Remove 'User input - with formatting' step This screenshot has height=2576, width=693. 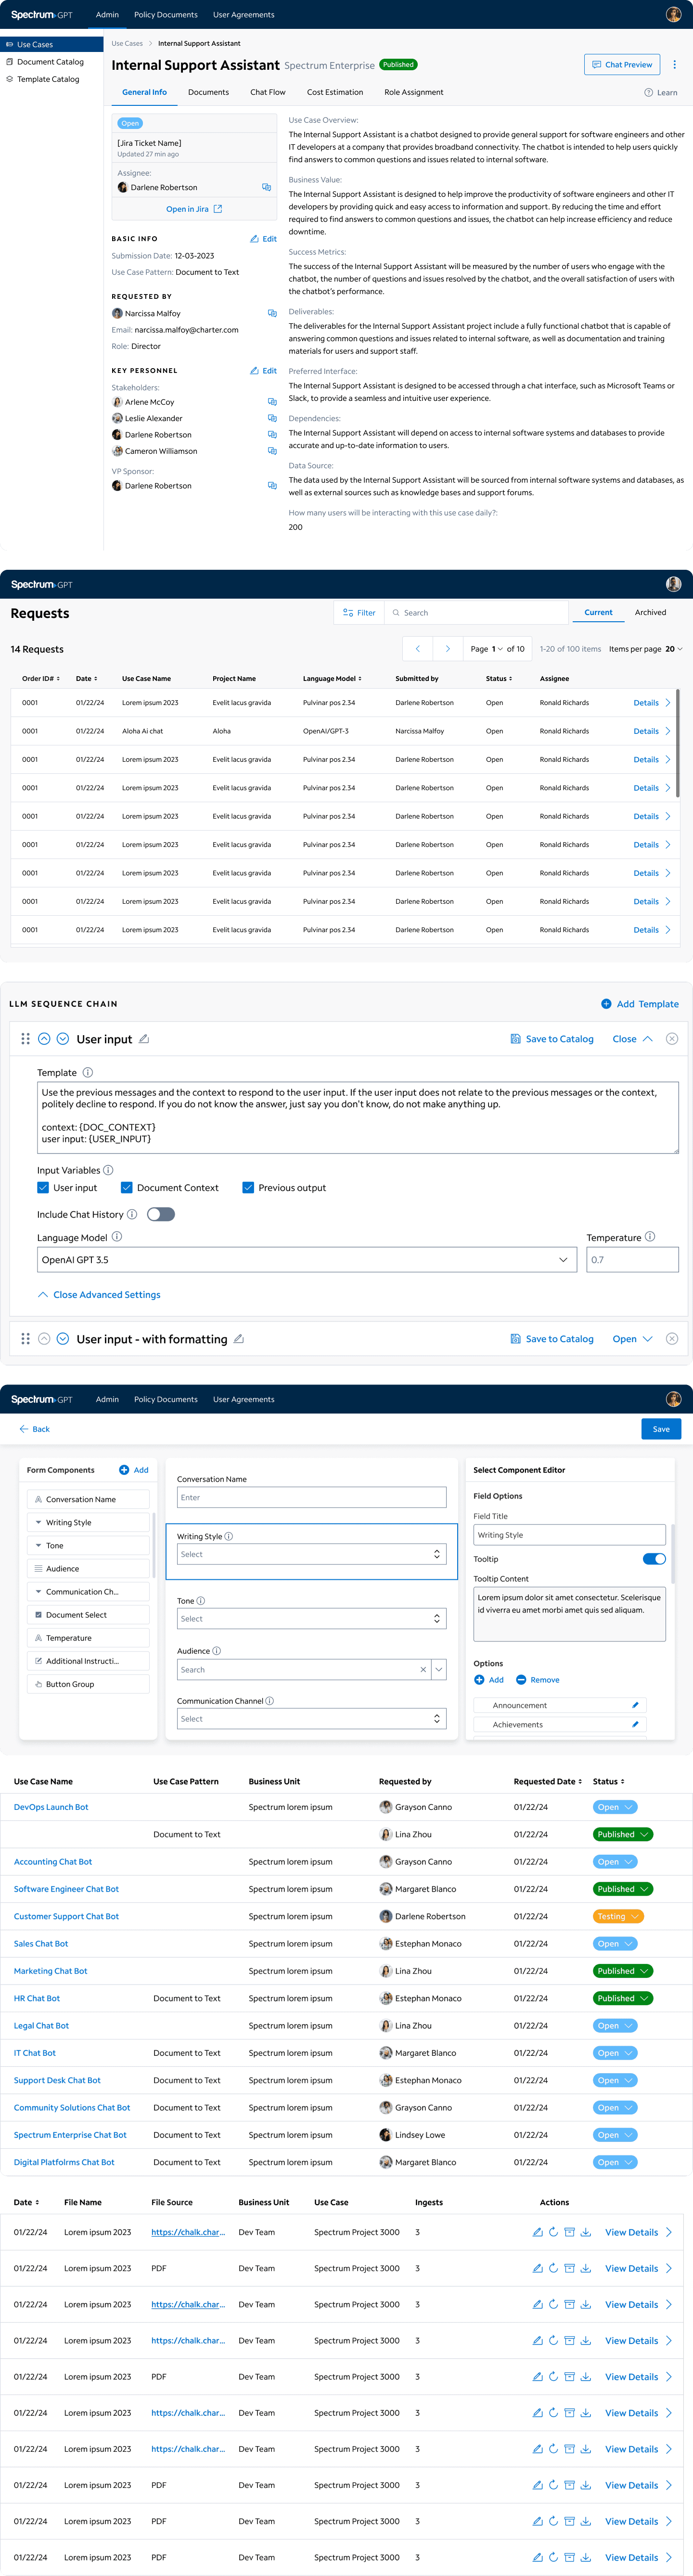coord(672,1339)
